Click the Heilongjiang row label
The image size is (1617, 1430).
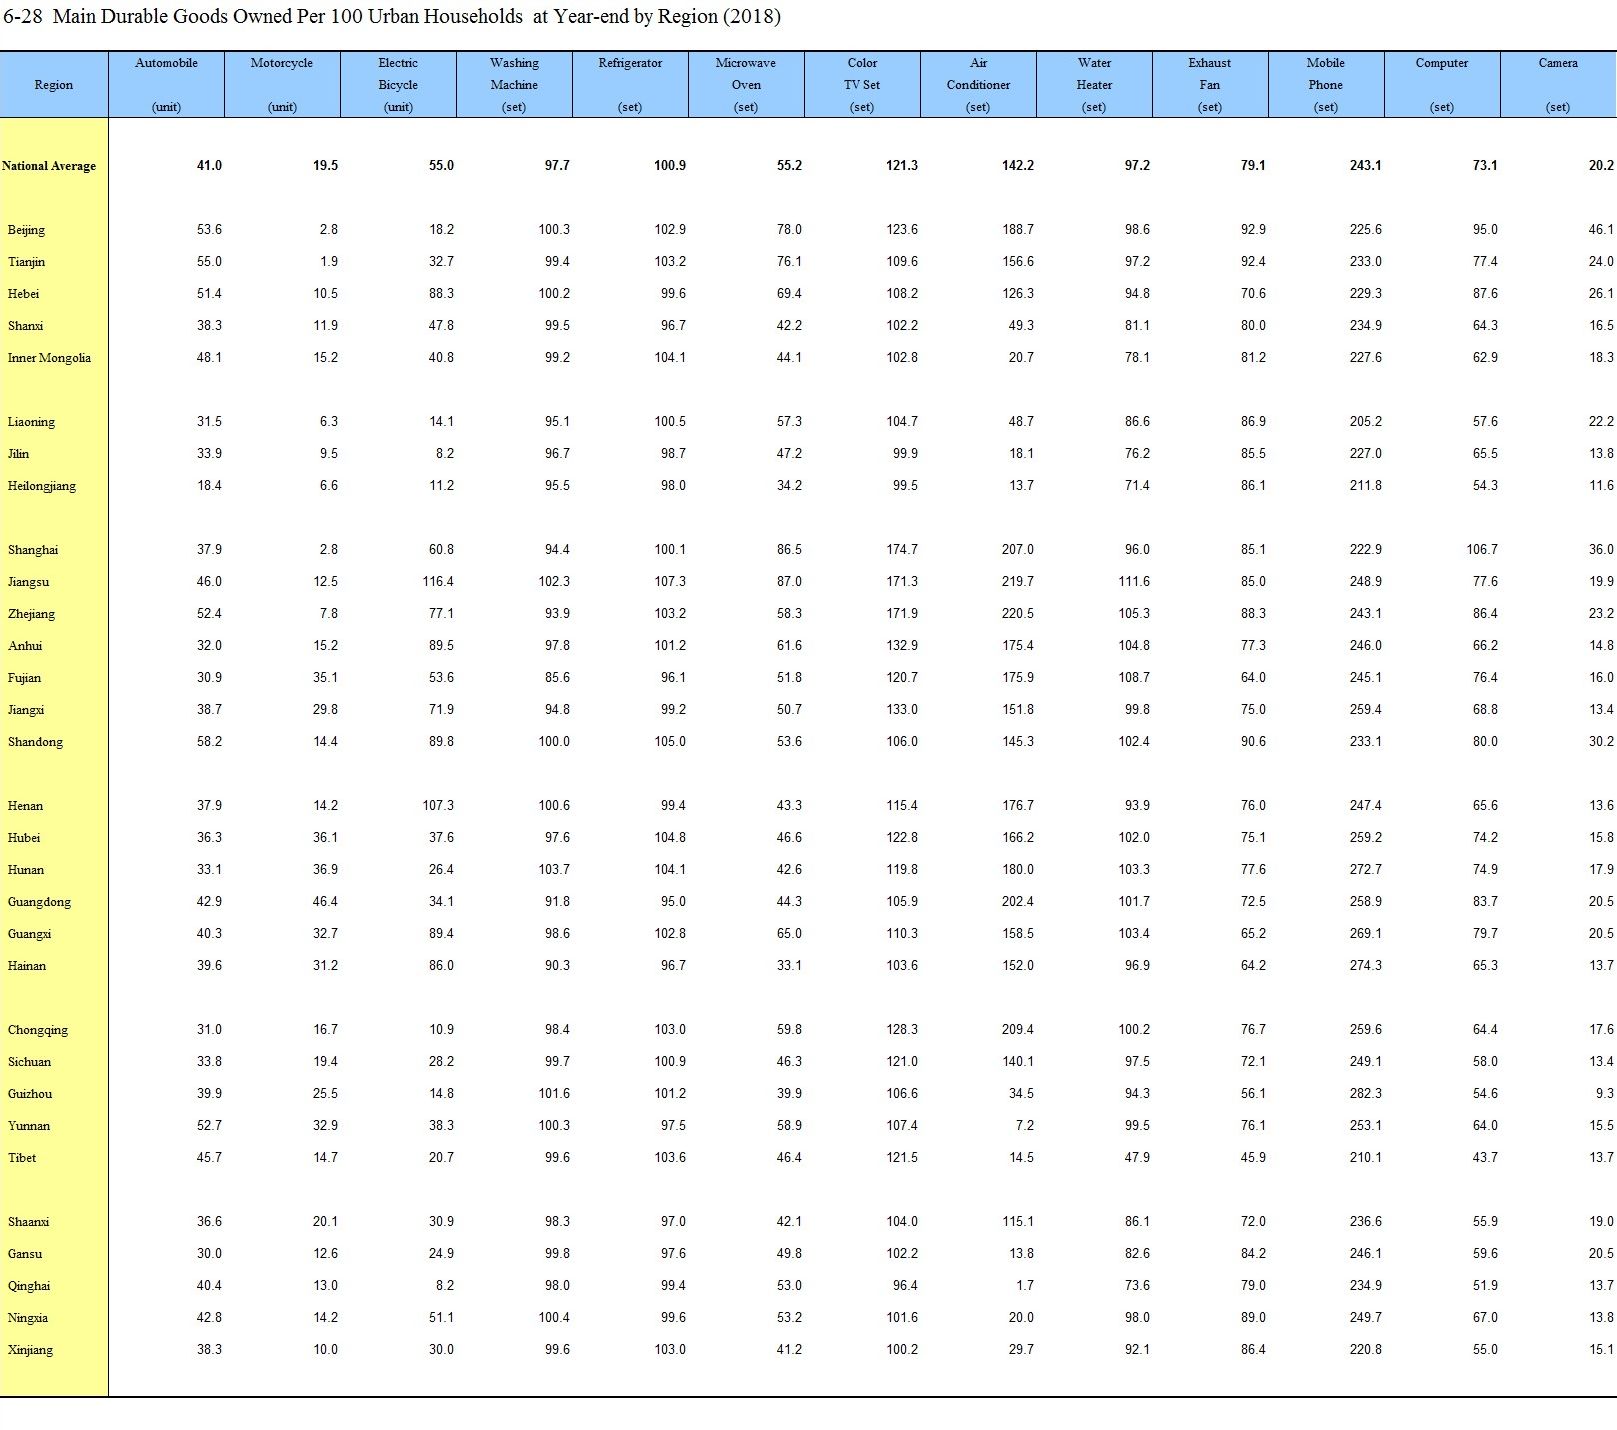tap(41, 486)
